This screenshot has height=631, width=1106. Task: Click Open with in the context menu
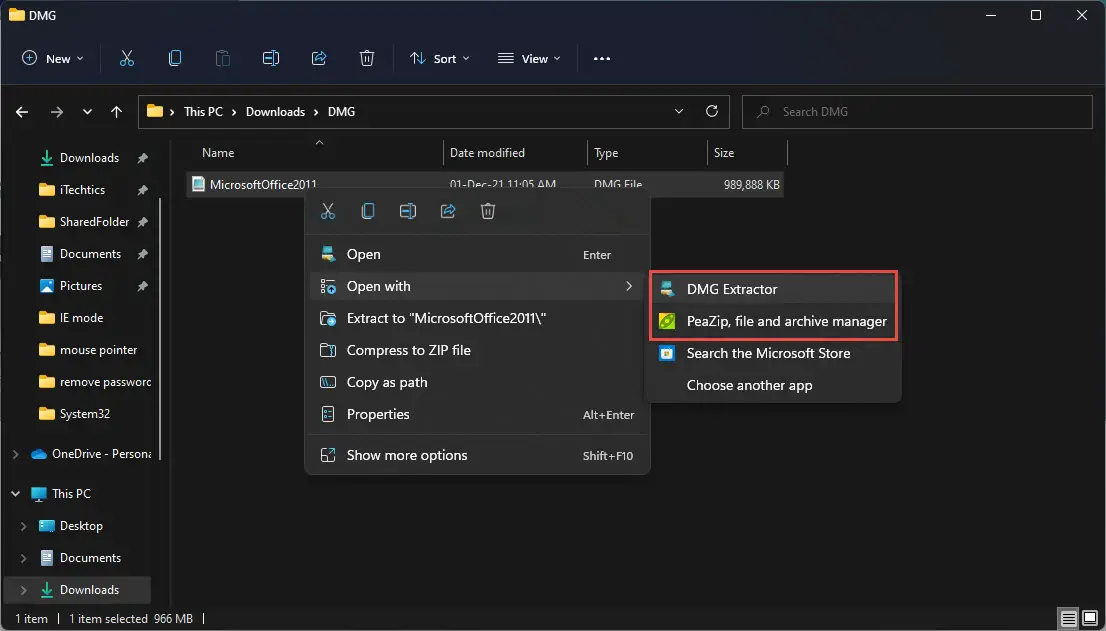[x=477, y=286]
